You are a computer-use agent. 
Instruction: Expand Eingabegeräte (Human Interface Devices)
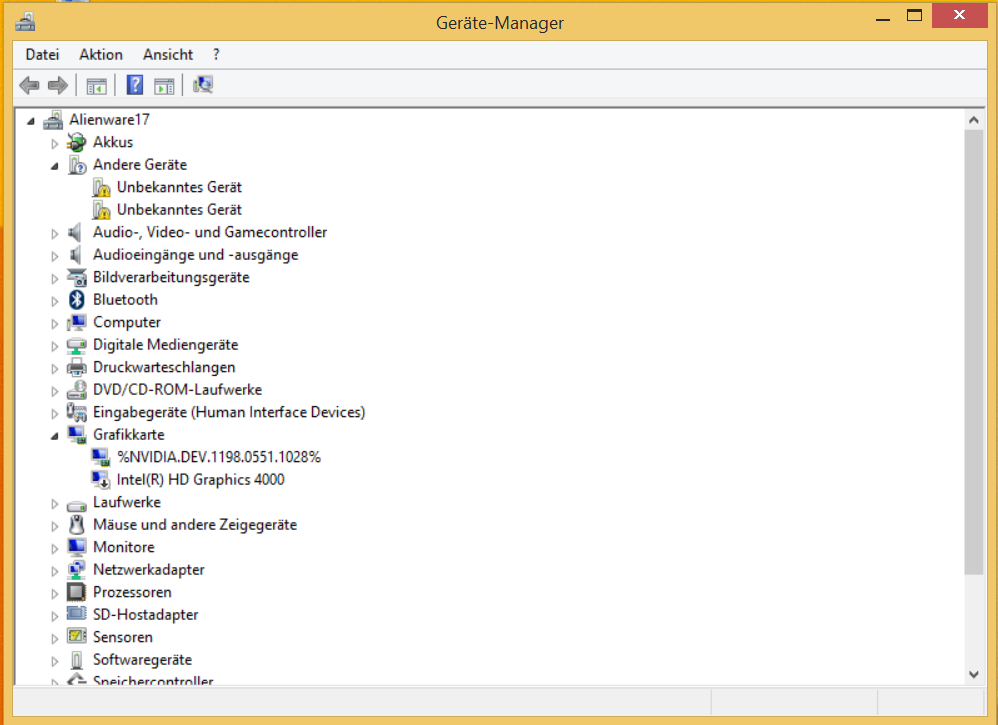click(55, 414)
